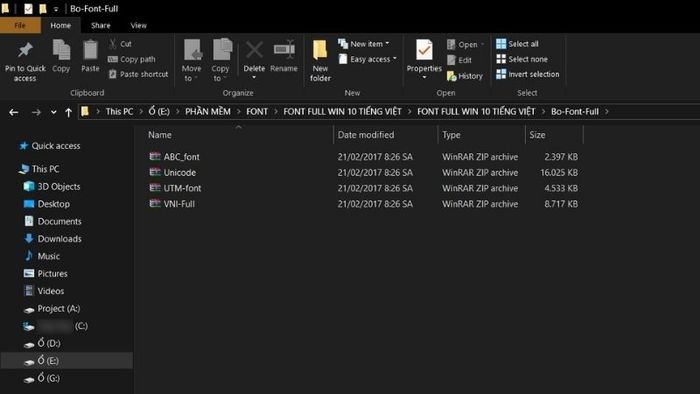Image resolution: width=700 pixels, height=394 pixels.
Task: Open Desktop in the sidebar
Action: pyautogui.click(x=54, y=204)
